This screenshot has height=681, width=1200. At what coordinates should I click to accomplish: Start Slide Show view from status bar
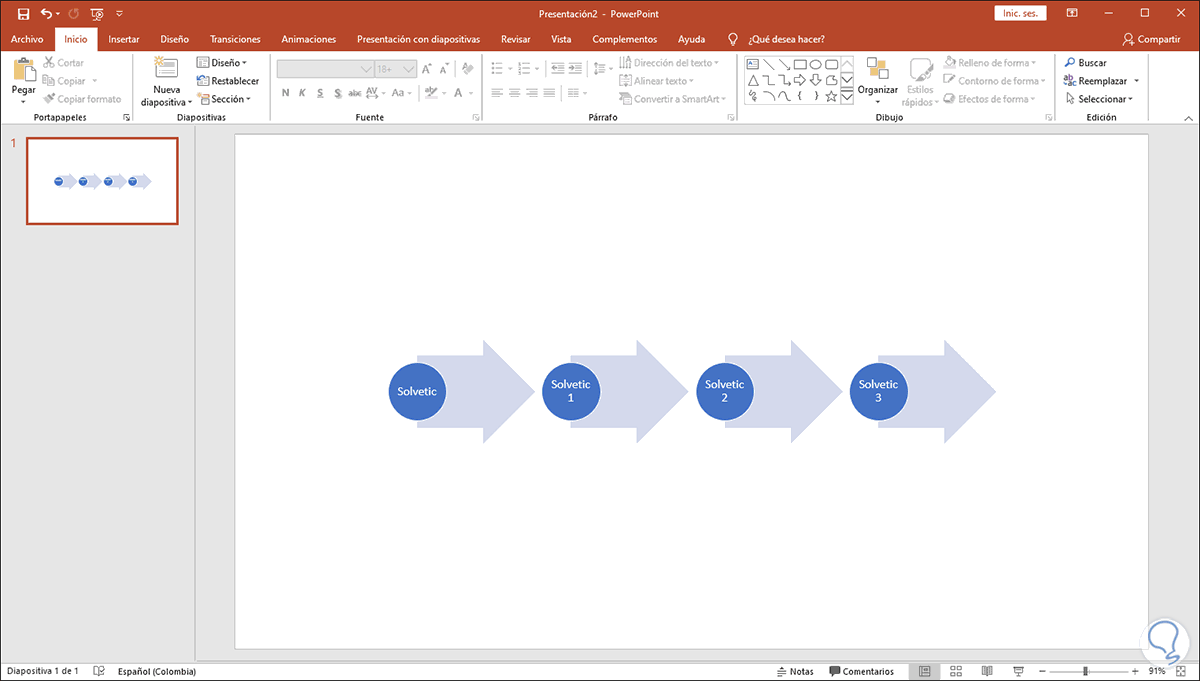1018,671
